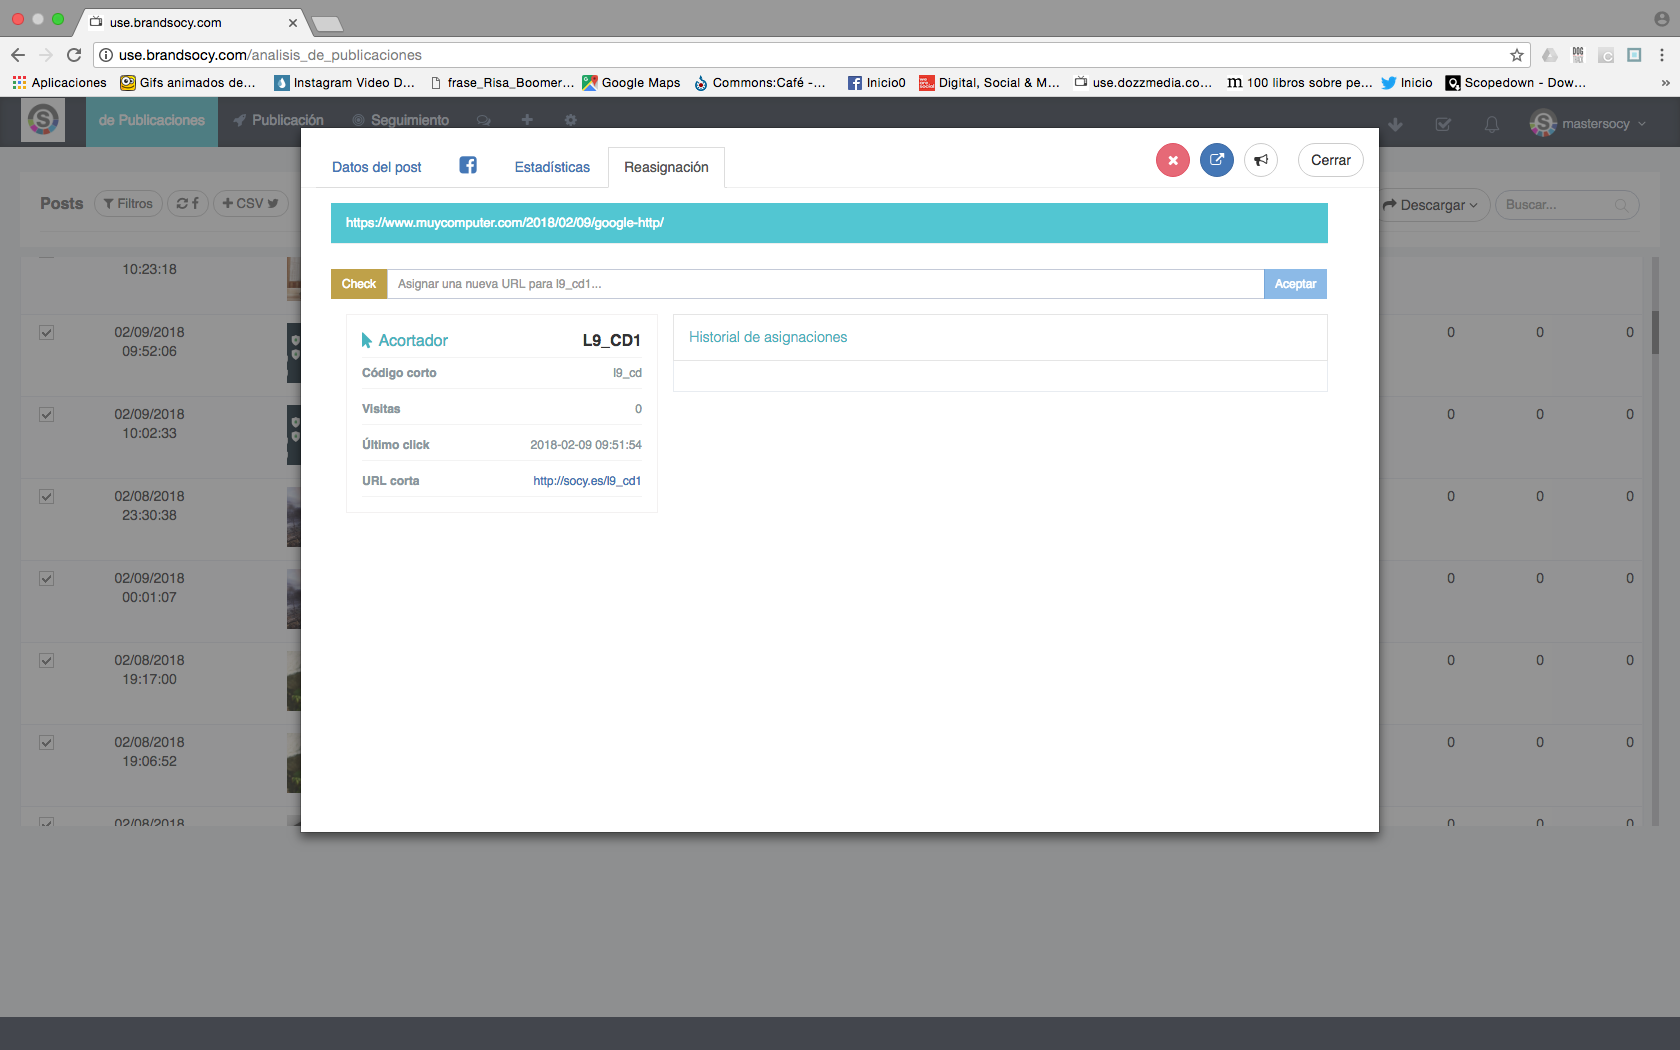
Task: Open Scopedown bookmark
Action: click(1516, 83)
